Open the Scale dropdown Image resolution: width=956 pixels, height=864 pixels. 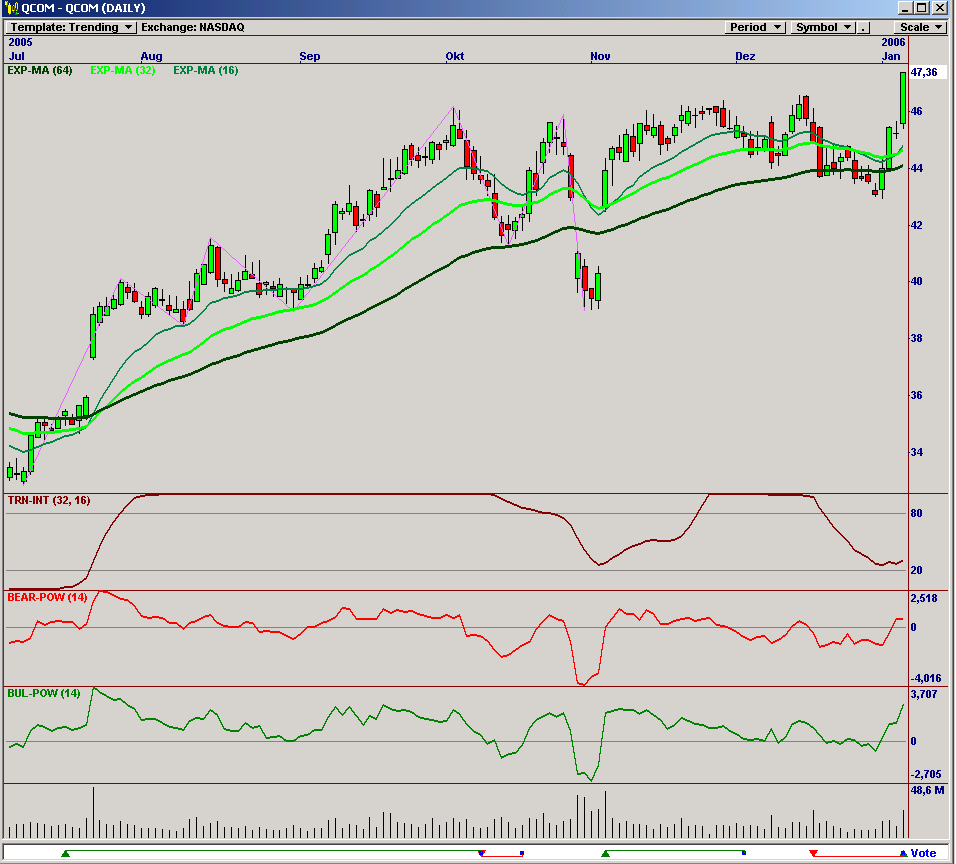tap(919, 27)
